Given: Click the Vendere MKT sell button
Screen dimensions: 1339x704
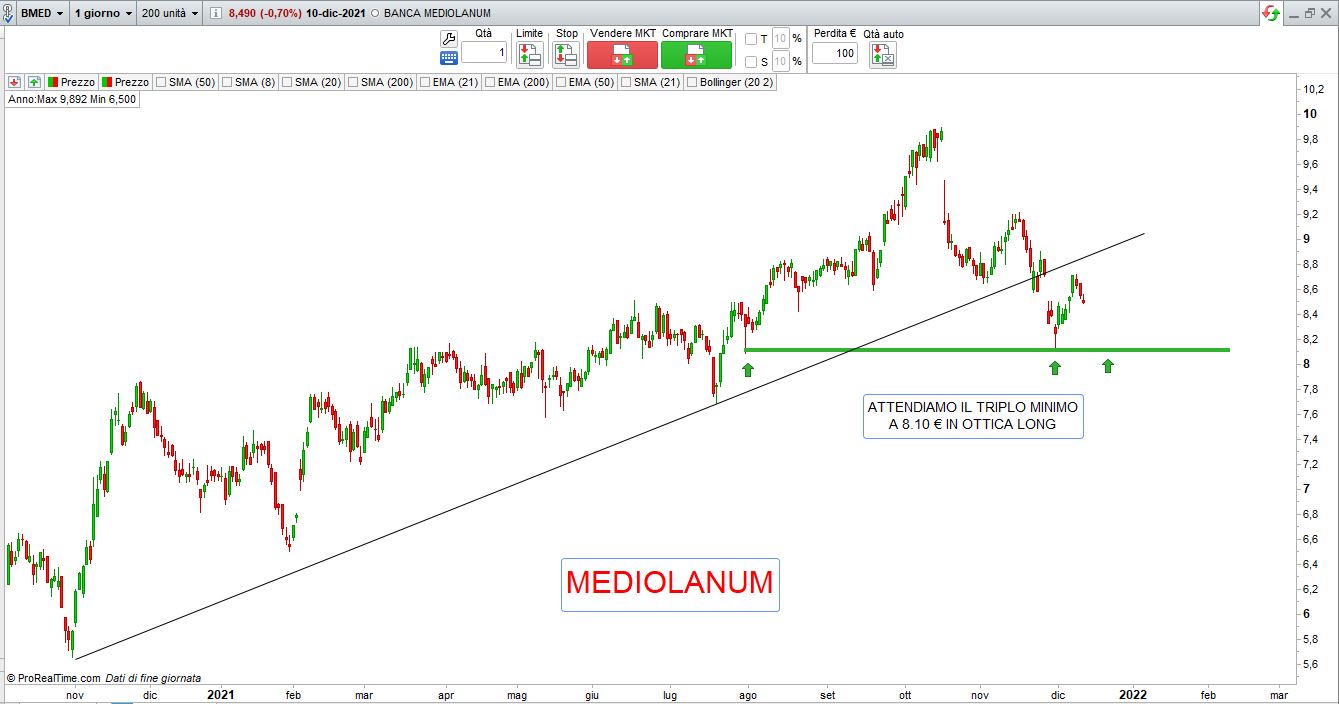Looking at the screenshot, I should click(x=622, y=55).
